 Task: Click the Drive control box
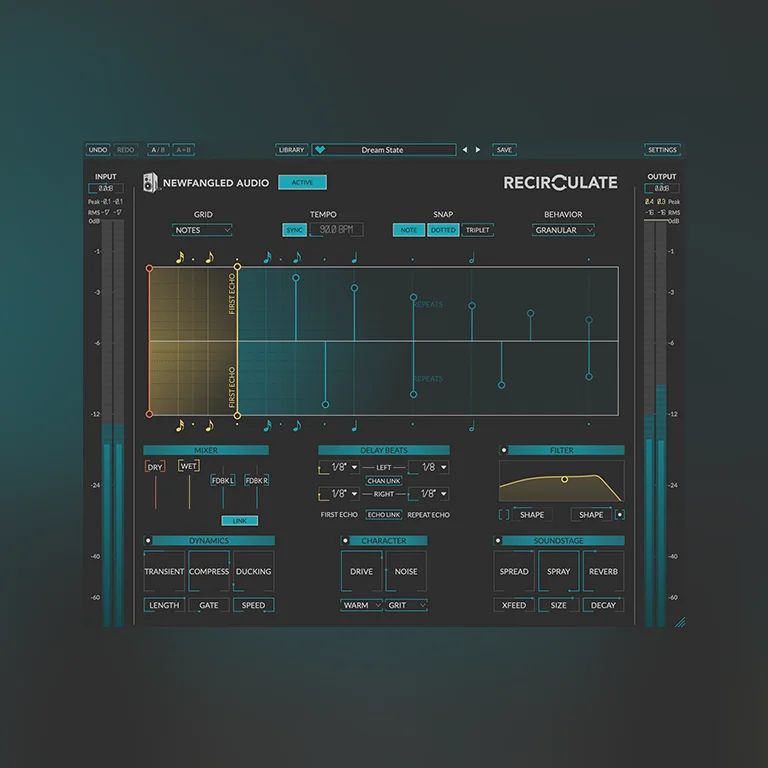tap(361, 571)
